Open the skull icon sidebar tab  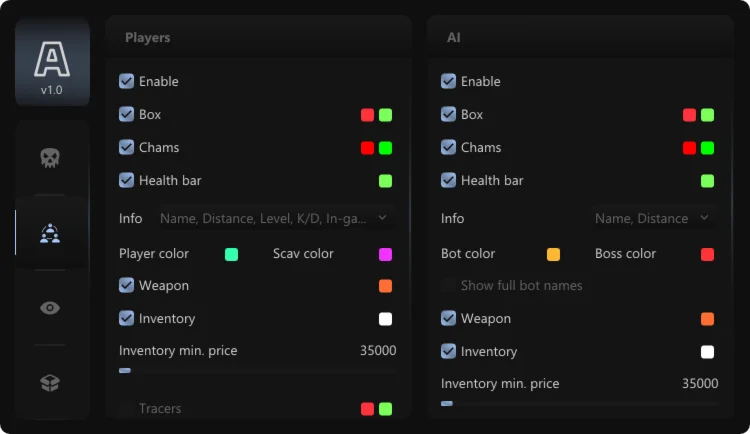50,158
